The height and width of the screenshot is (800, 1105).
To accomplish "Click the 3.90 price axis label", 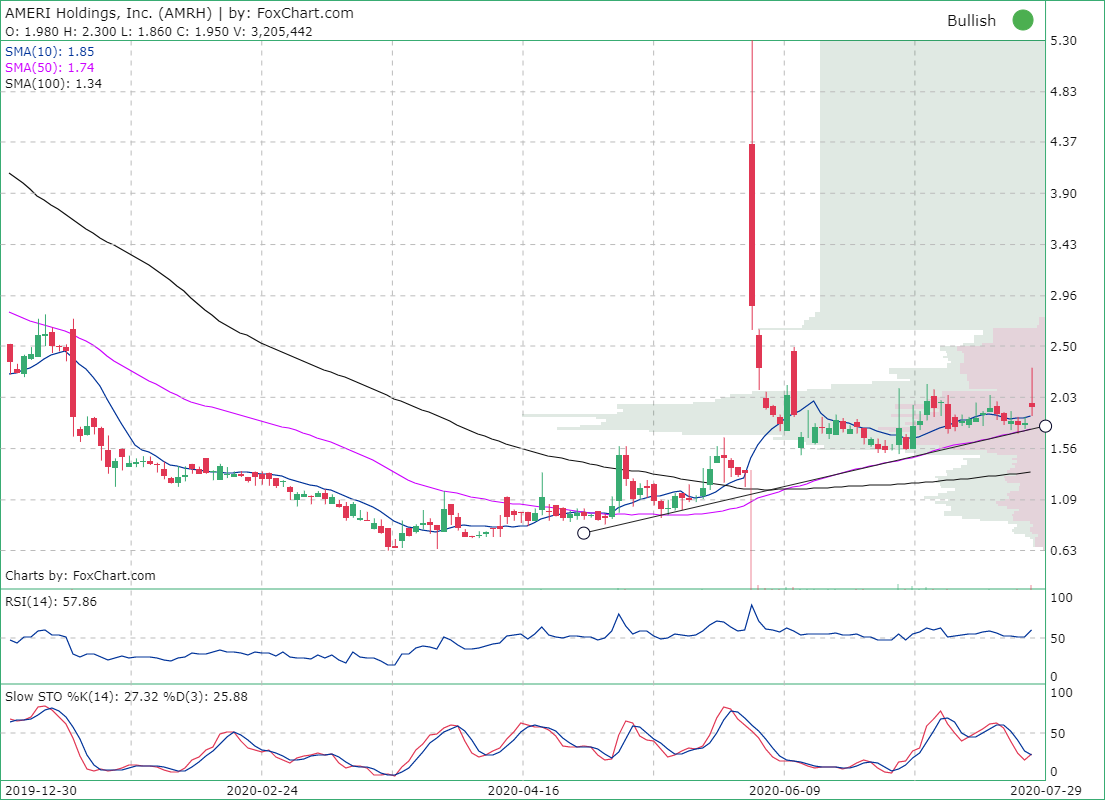I will [x=1063, y=194].
